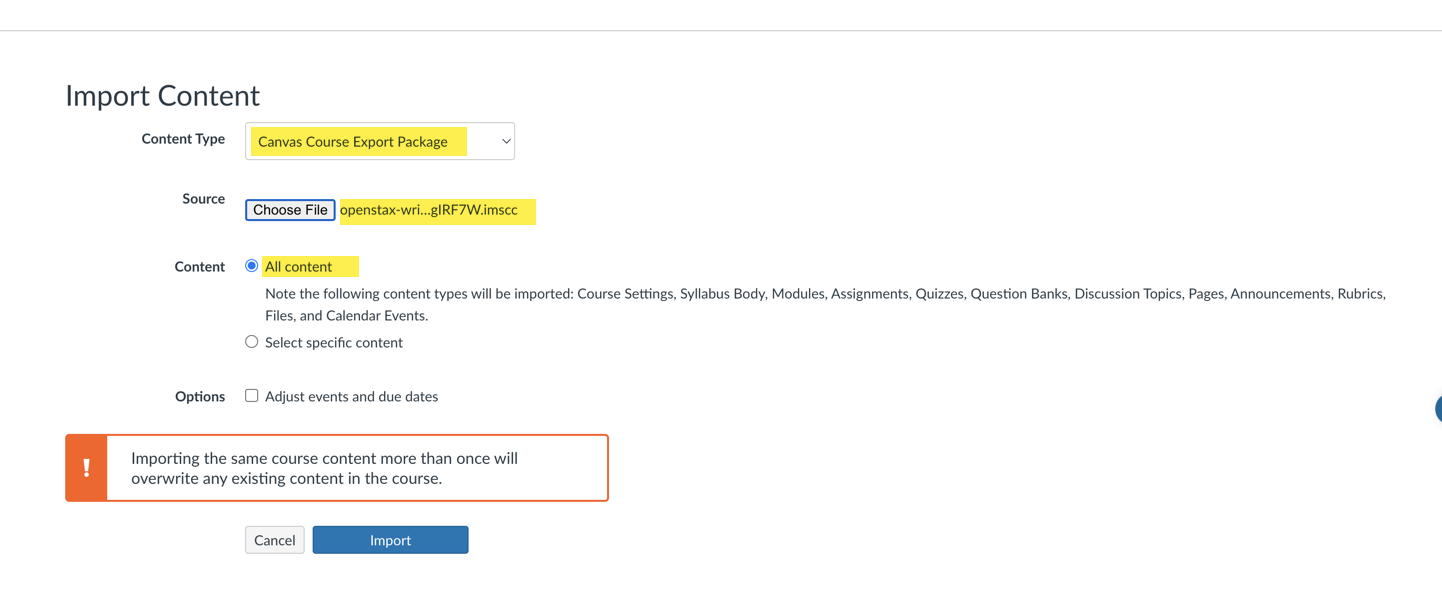Click the Choose File button
Image resolution: width=1442 pixels, height=614 pixels.
point(290,209)
